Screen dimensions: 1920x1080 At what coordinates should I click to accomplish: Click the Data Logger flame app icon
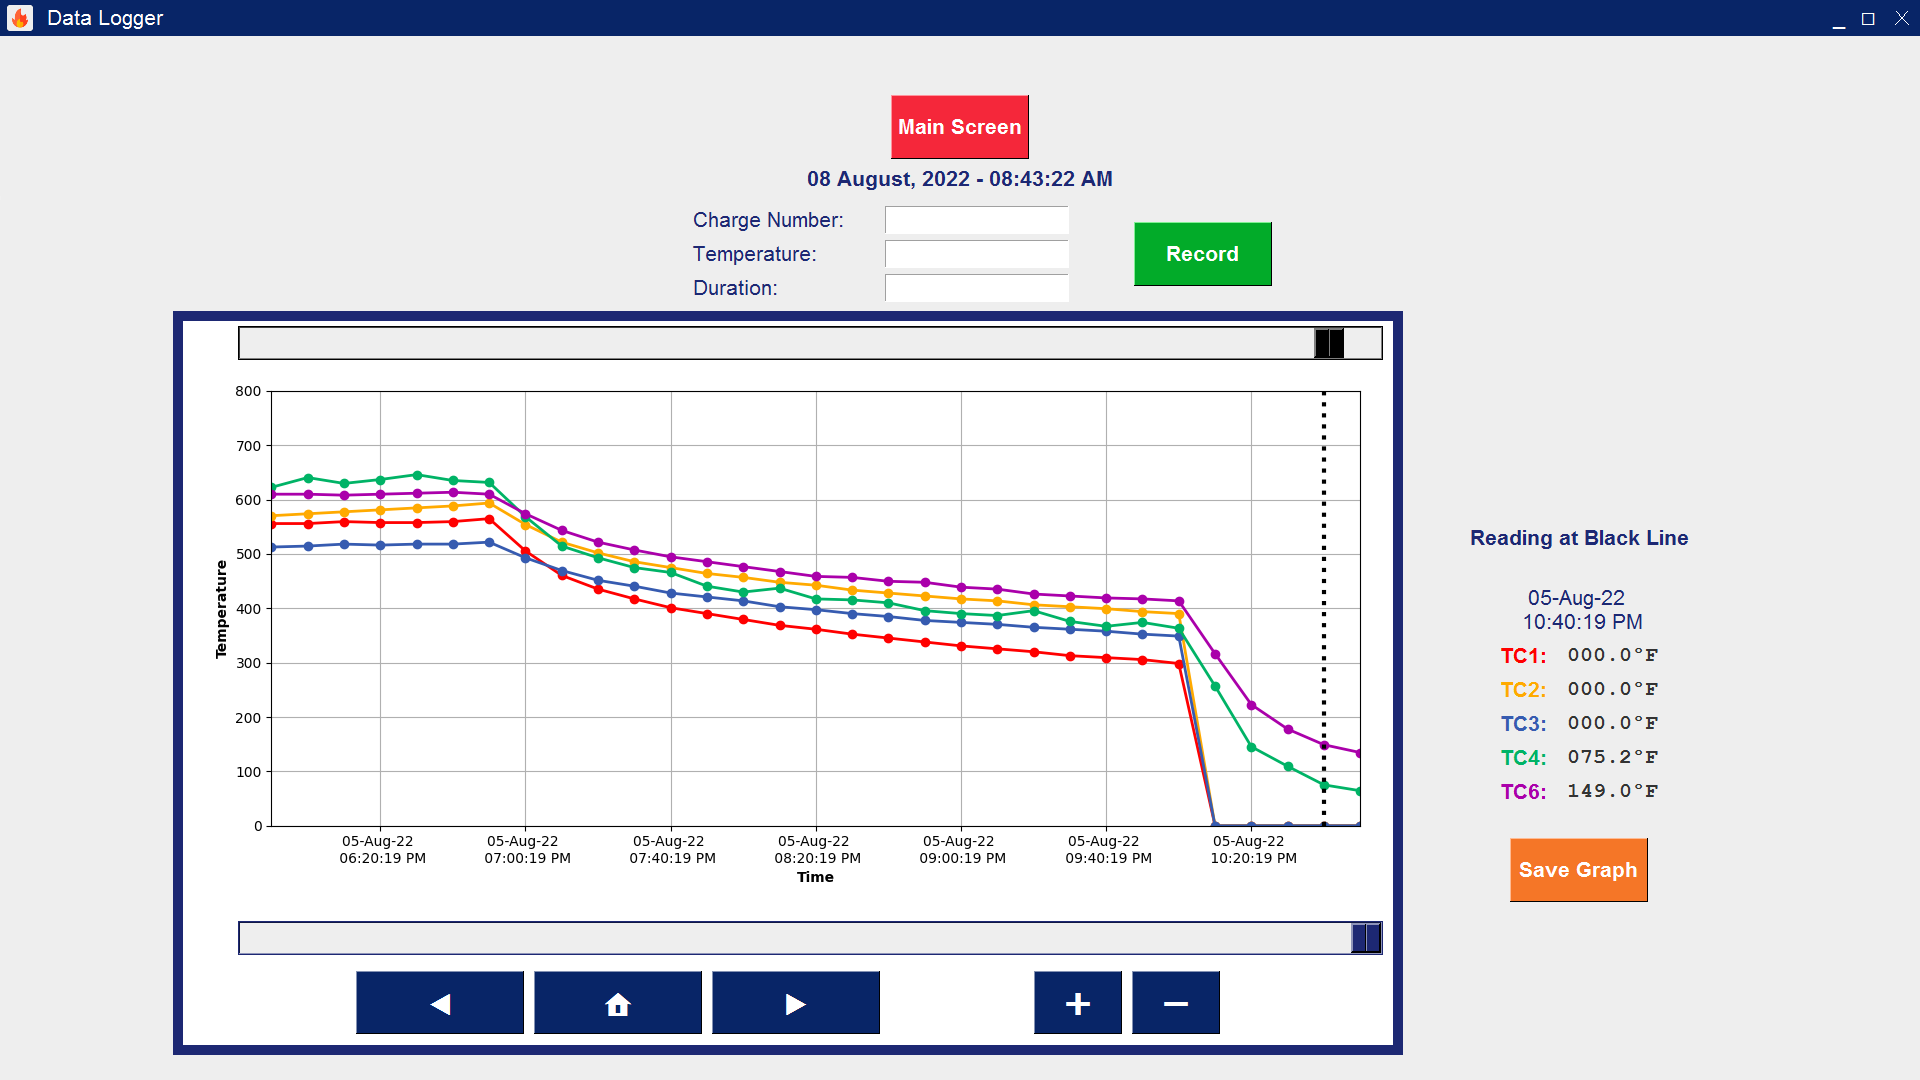point(20,18)
